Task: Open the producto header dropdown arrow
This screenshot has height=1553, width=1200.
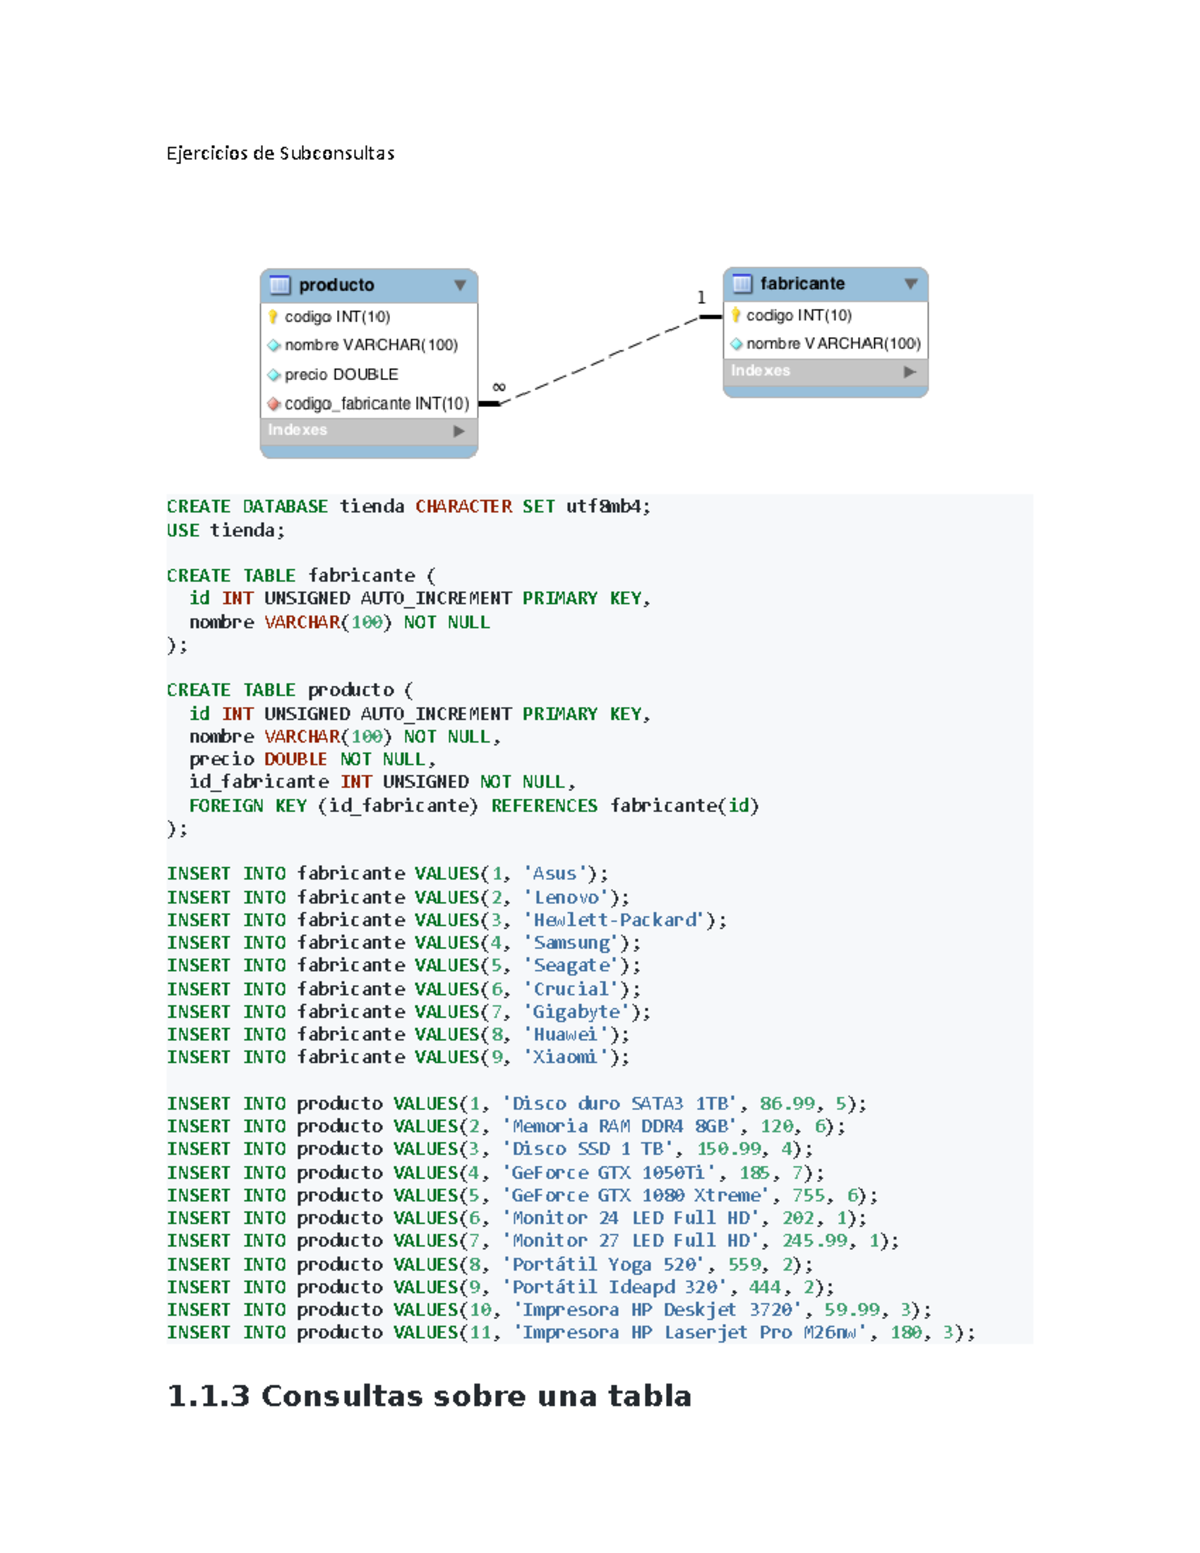Action: (460, 285)
